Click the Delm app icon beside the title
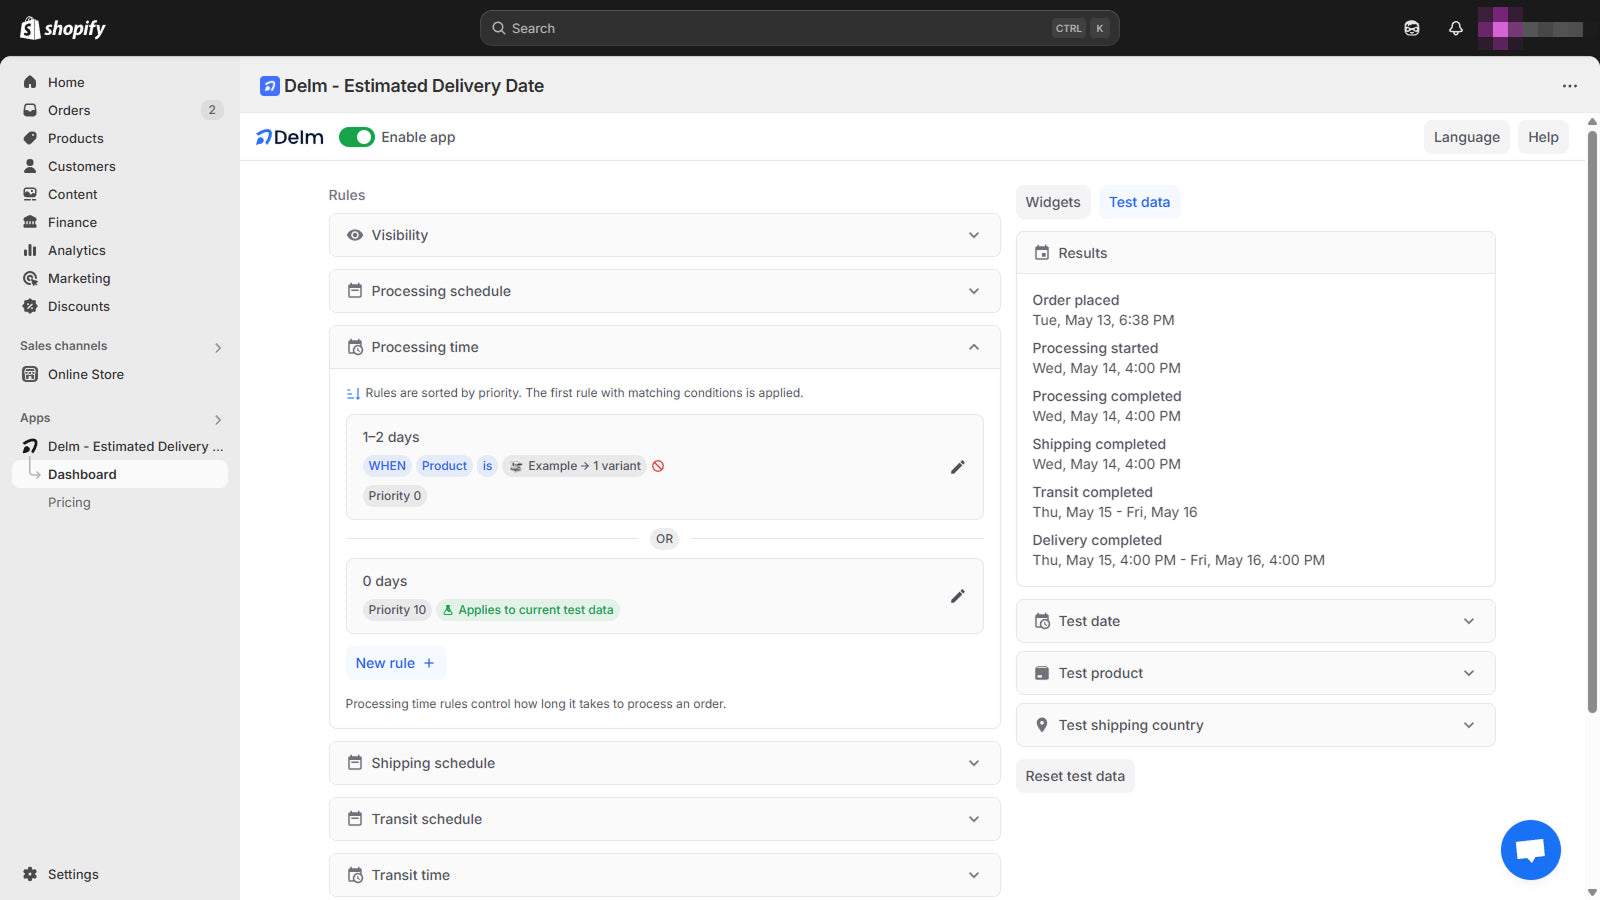The width and height of the screenshot is (1600, 900). [x=270, y=86]
